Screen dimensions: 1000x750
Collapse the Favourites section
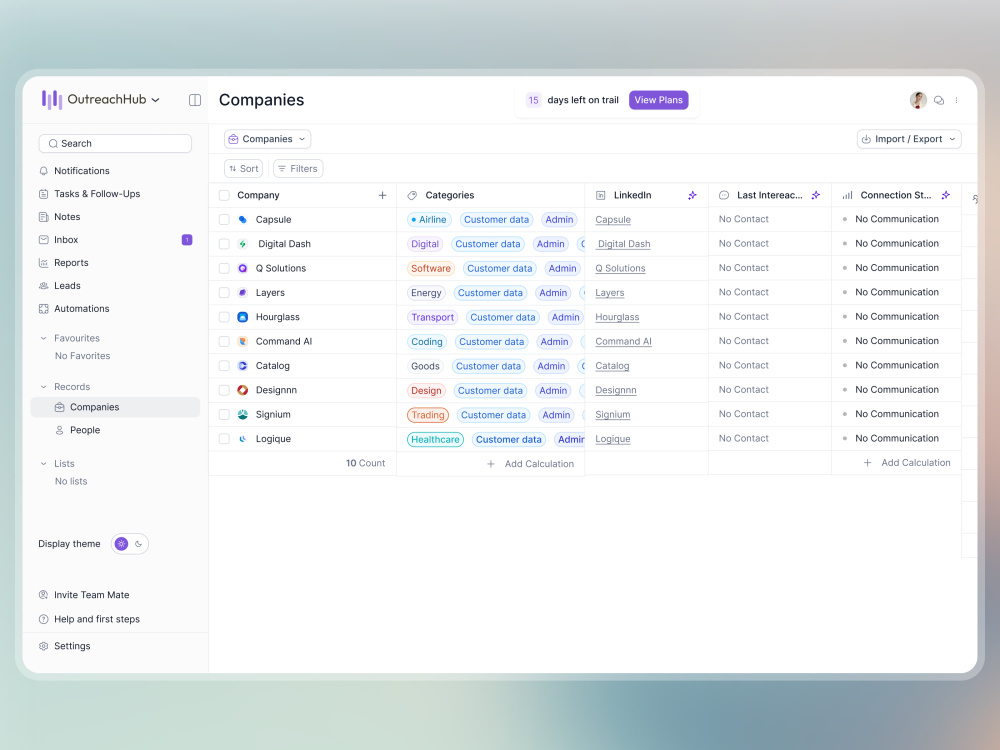point(43,338)
